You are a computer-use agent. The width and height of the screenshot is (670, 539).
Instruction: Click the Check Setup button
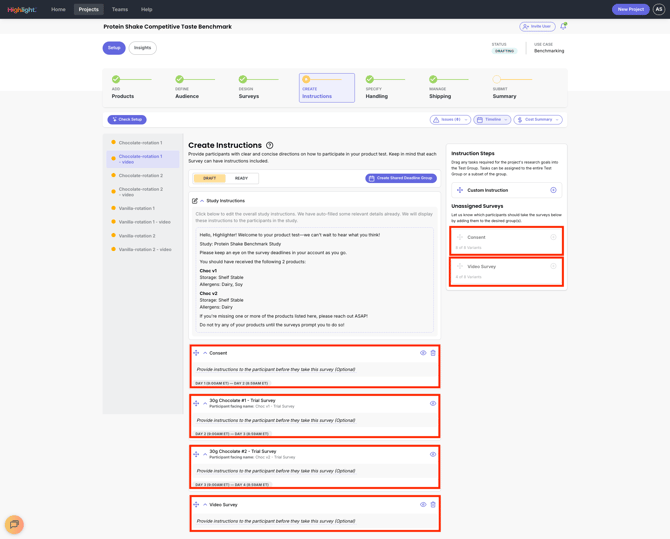(127, 120)
